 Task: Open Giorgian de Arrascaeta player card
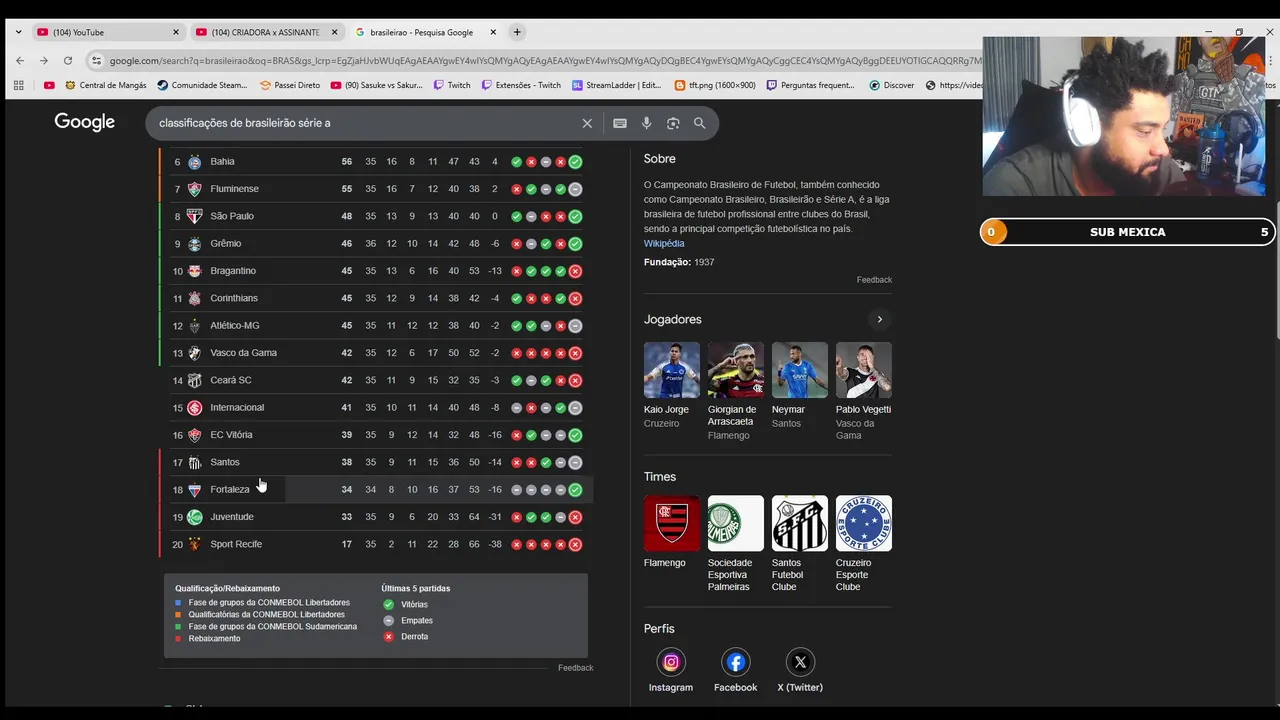point(735,391)
